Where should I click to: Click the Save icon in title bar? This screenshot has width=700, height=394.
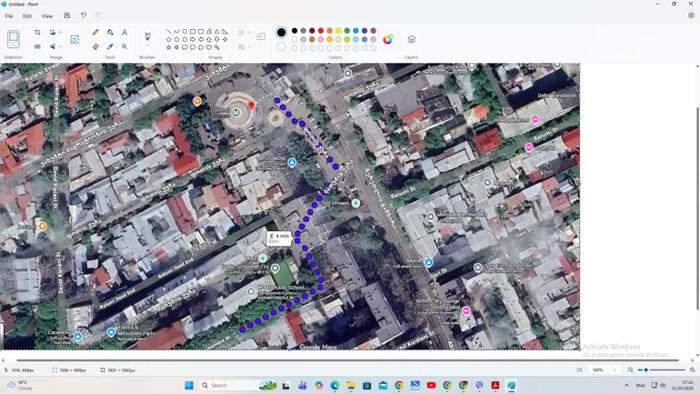click(67, 16)
